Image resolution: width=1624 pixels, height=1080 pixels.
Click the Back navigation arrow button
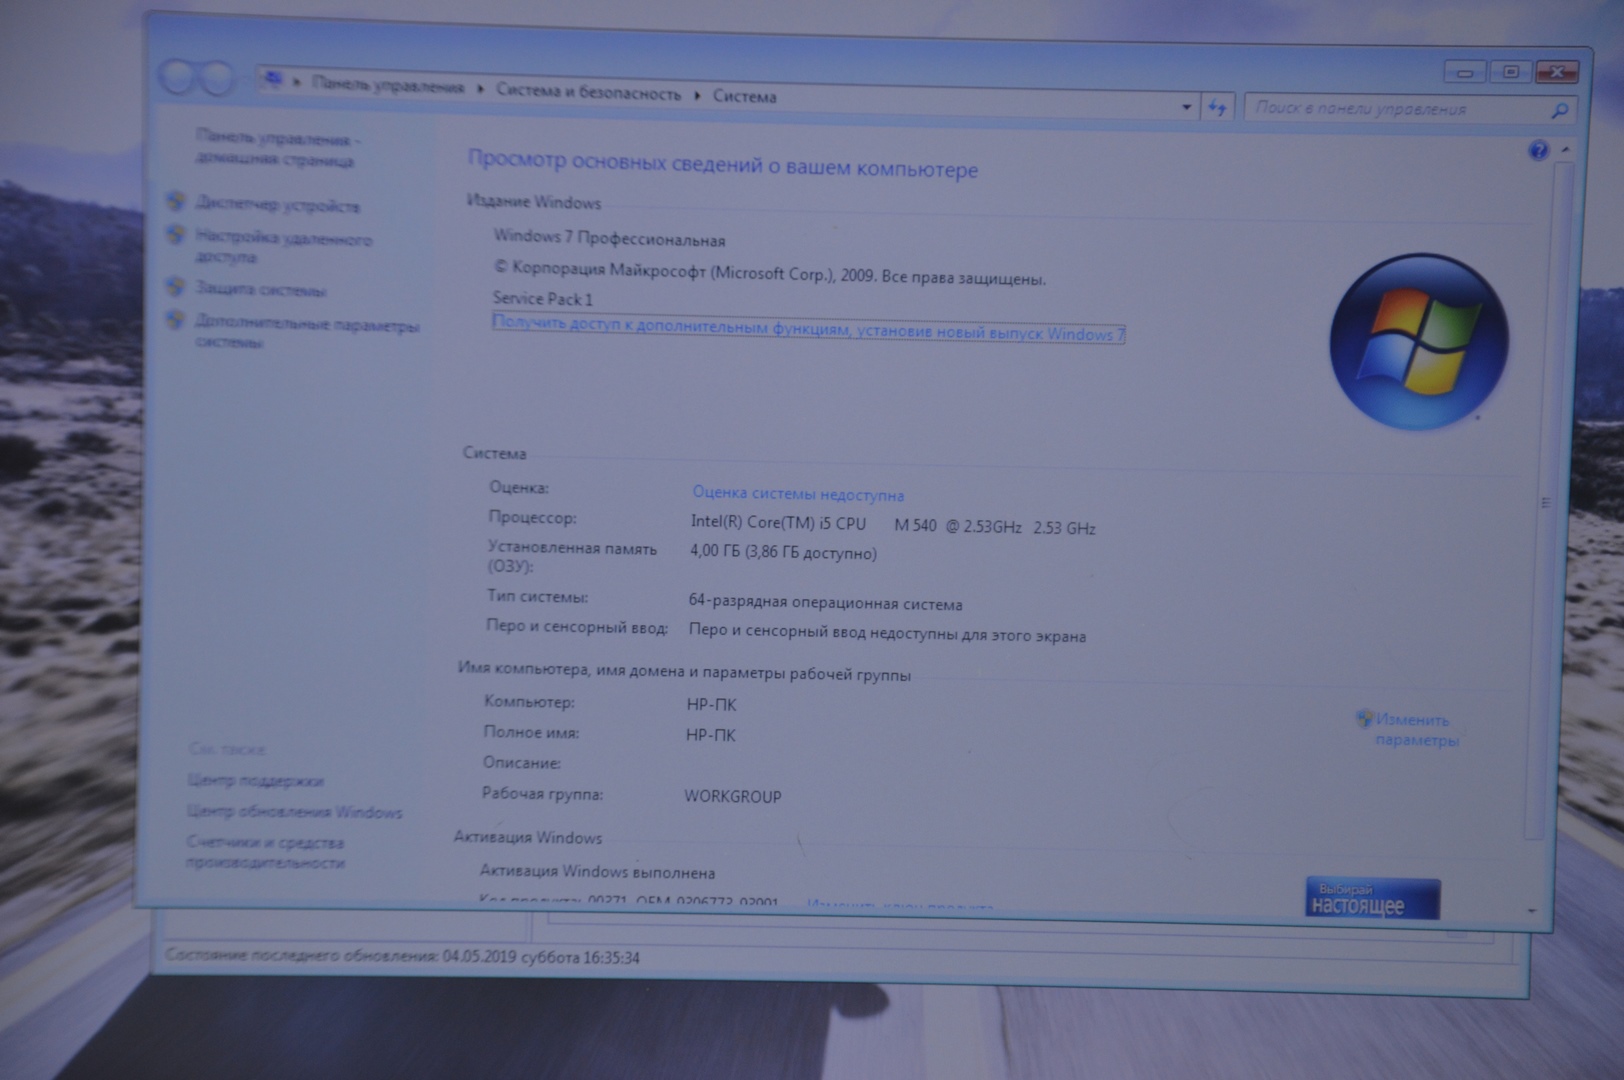[x=178, y=77]
